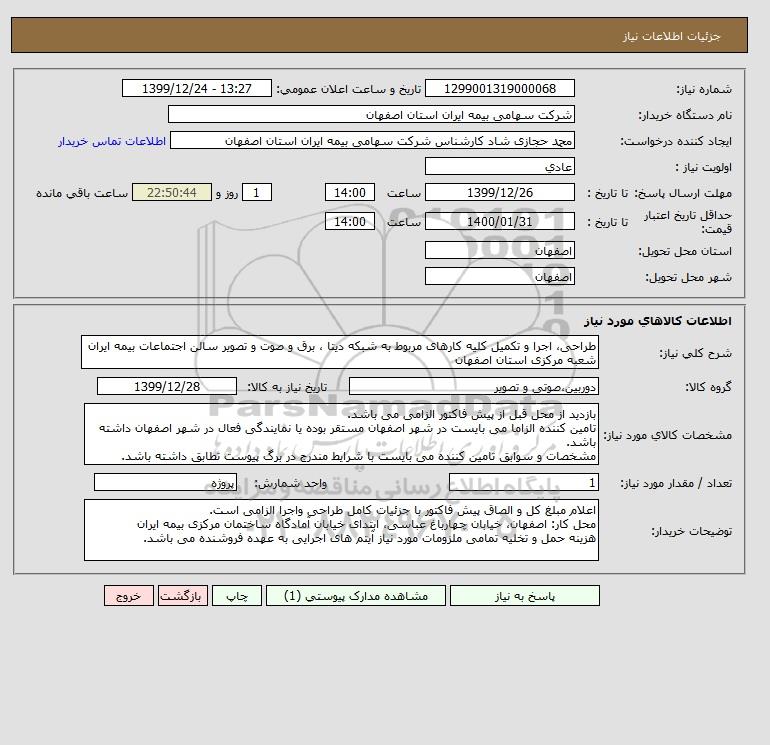Click the price validity date 1400/01/31
Screen dimensions: 770x745
tap(499, 221)
